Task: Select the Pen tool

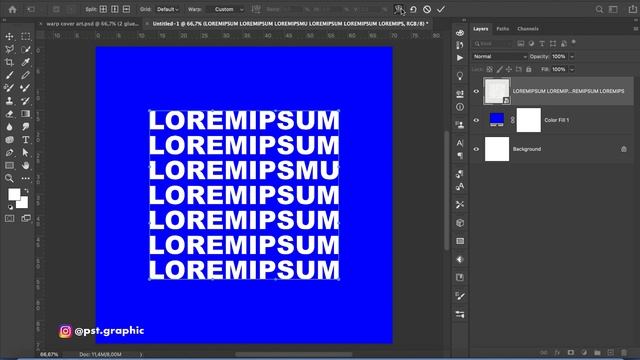Action: click(9, 153)
